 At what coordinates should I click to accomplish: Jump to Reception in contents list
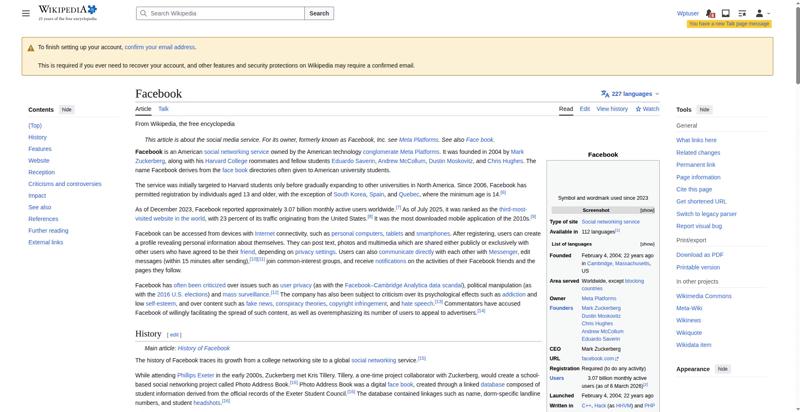click(41, 172)
